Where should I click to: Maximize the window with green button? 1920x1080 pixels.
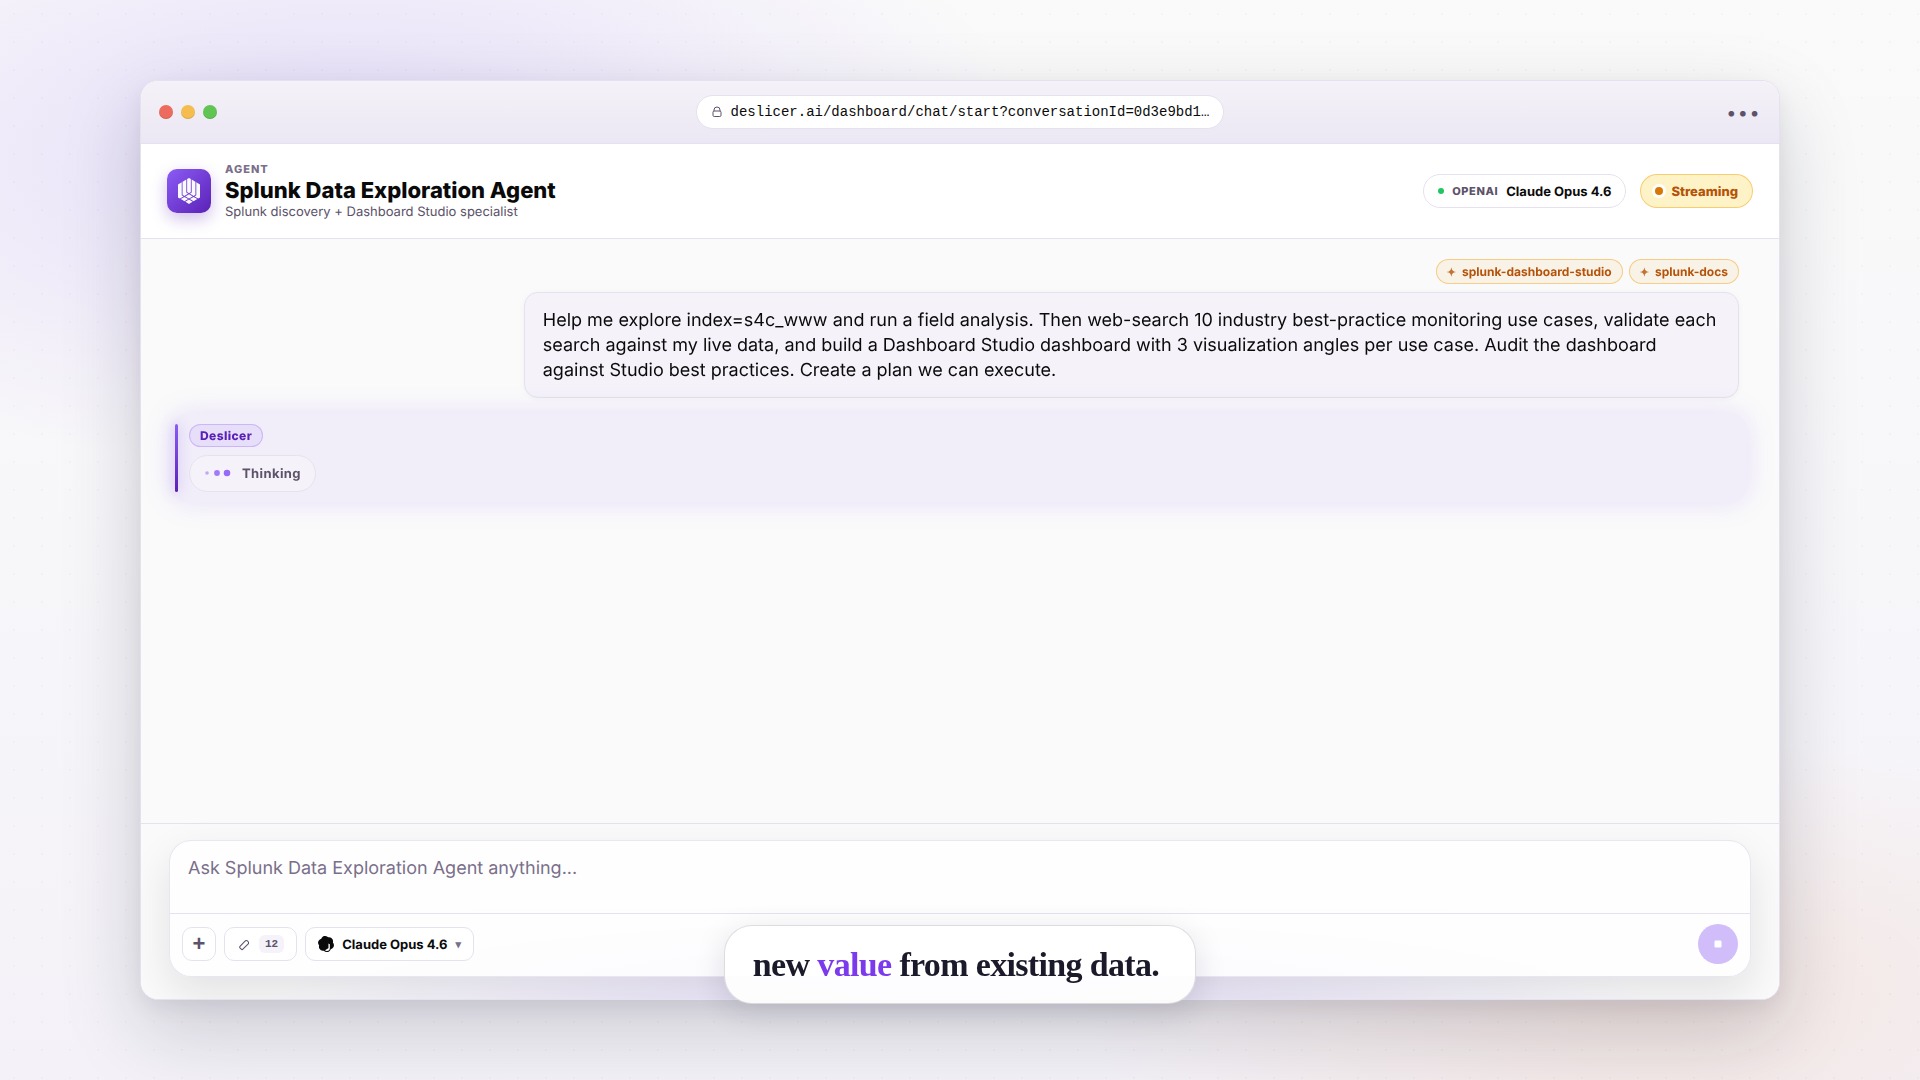(x=210, y=112)
